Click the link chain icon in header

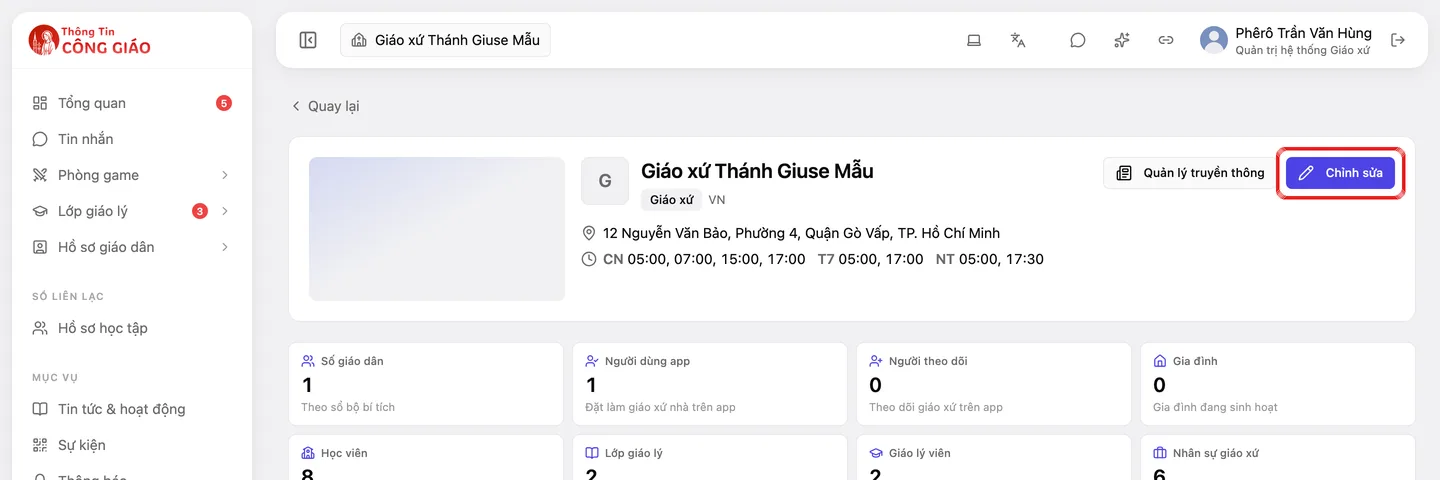coord(1166,40)
